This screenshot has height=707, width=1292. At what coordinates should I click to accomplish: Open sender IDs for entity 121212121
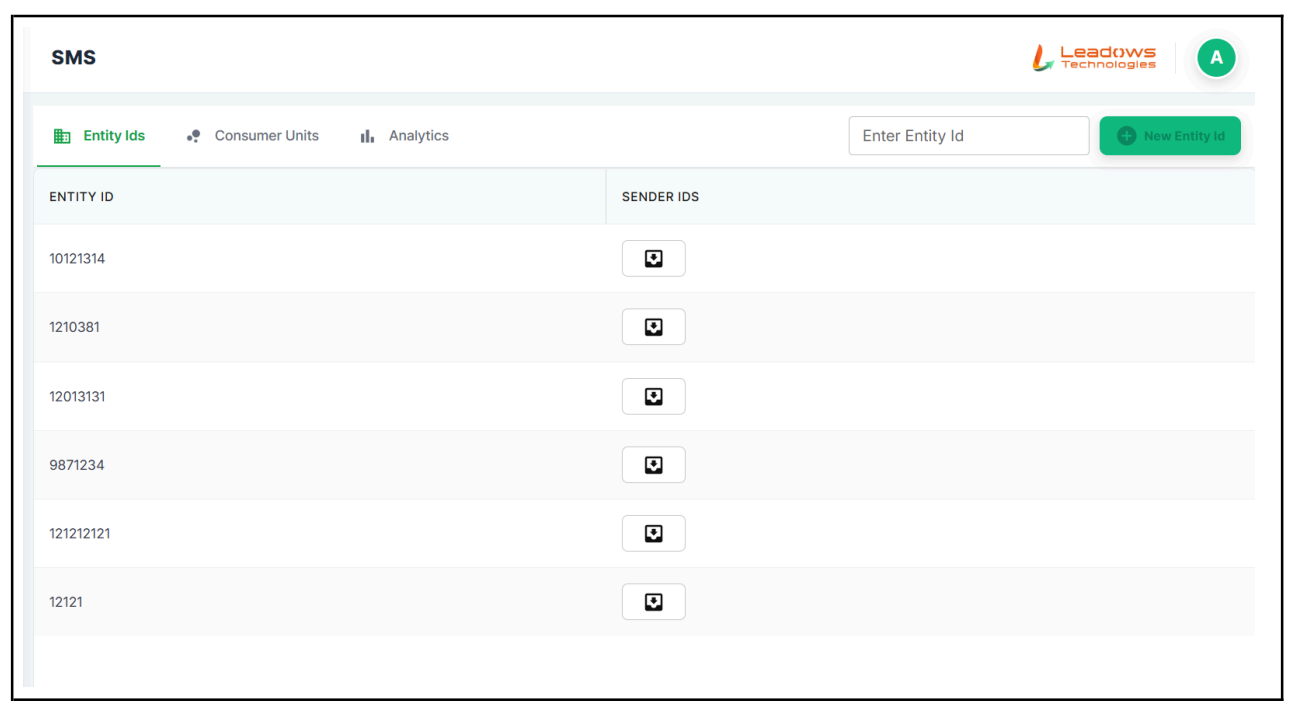pyautogui.click(x=653, y=534)
